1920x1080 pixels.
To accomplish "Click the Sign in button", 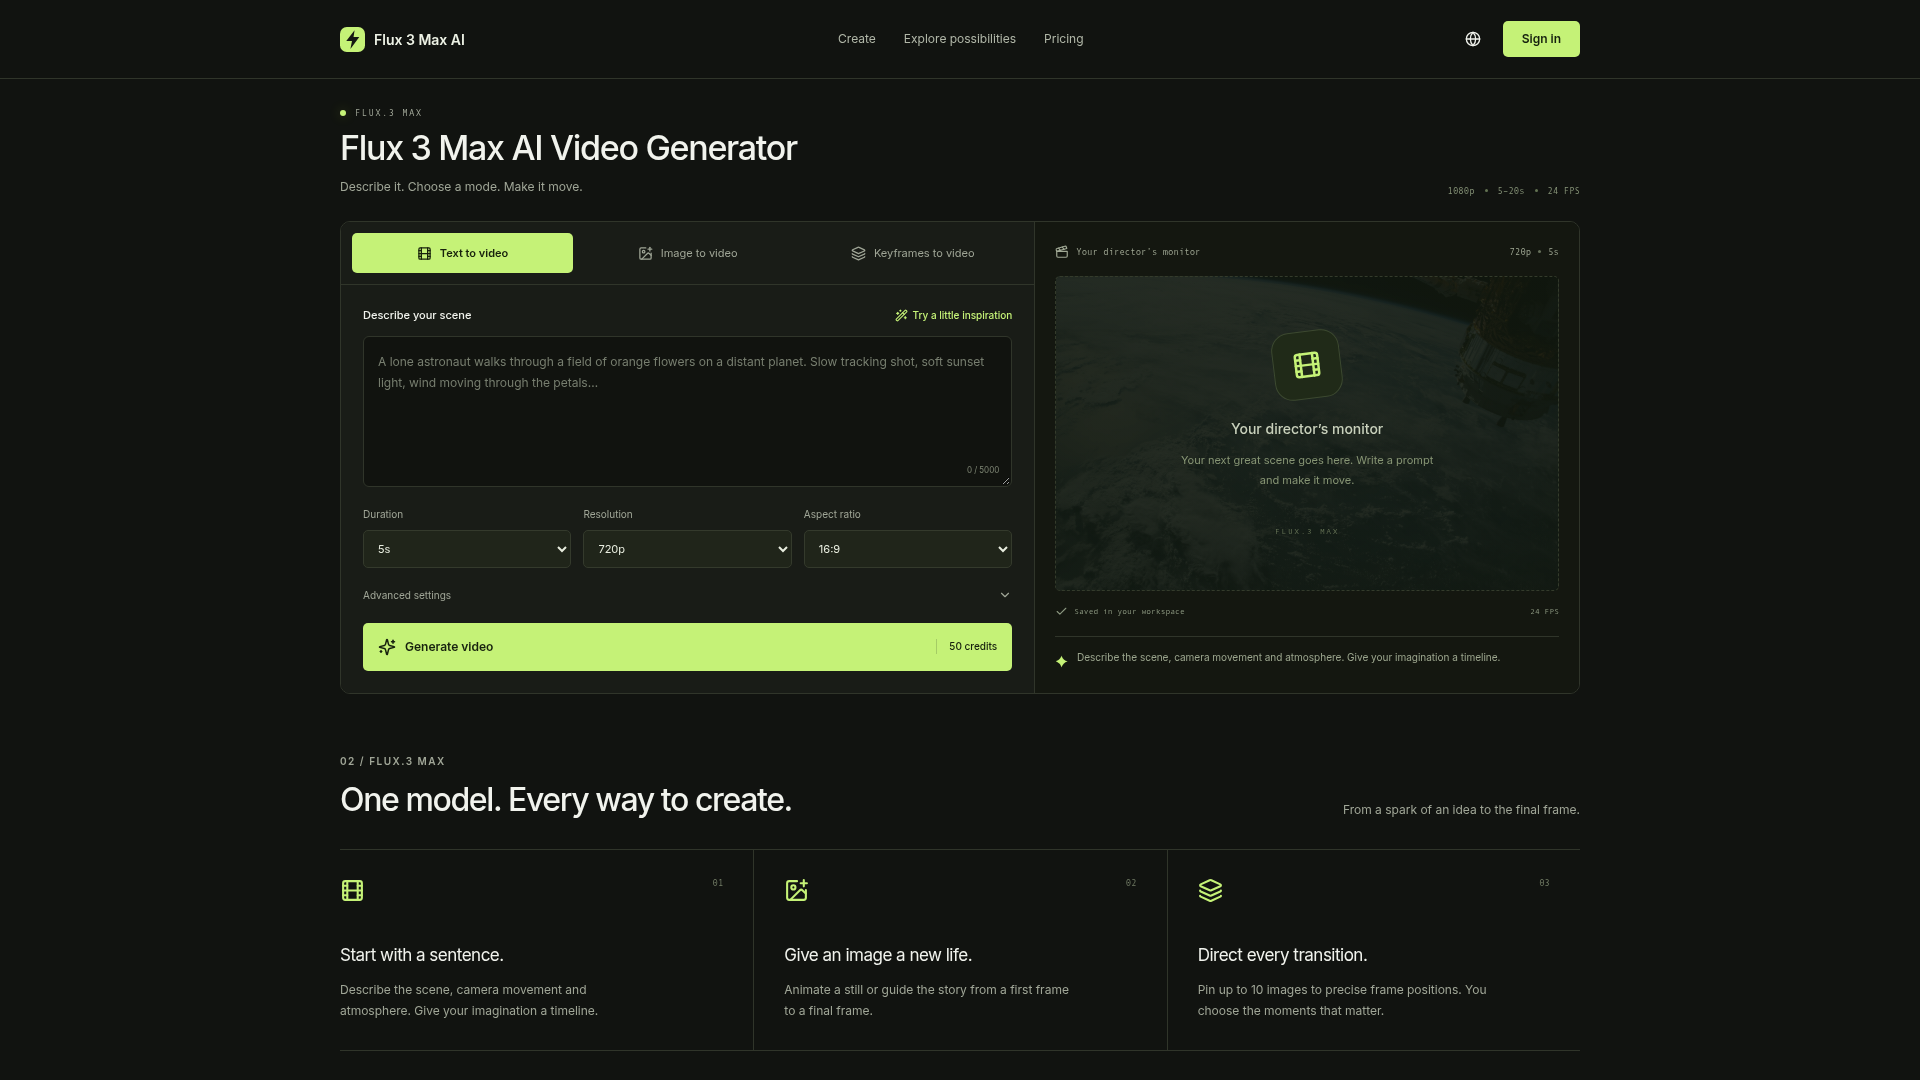I will tap(1541, 39).
